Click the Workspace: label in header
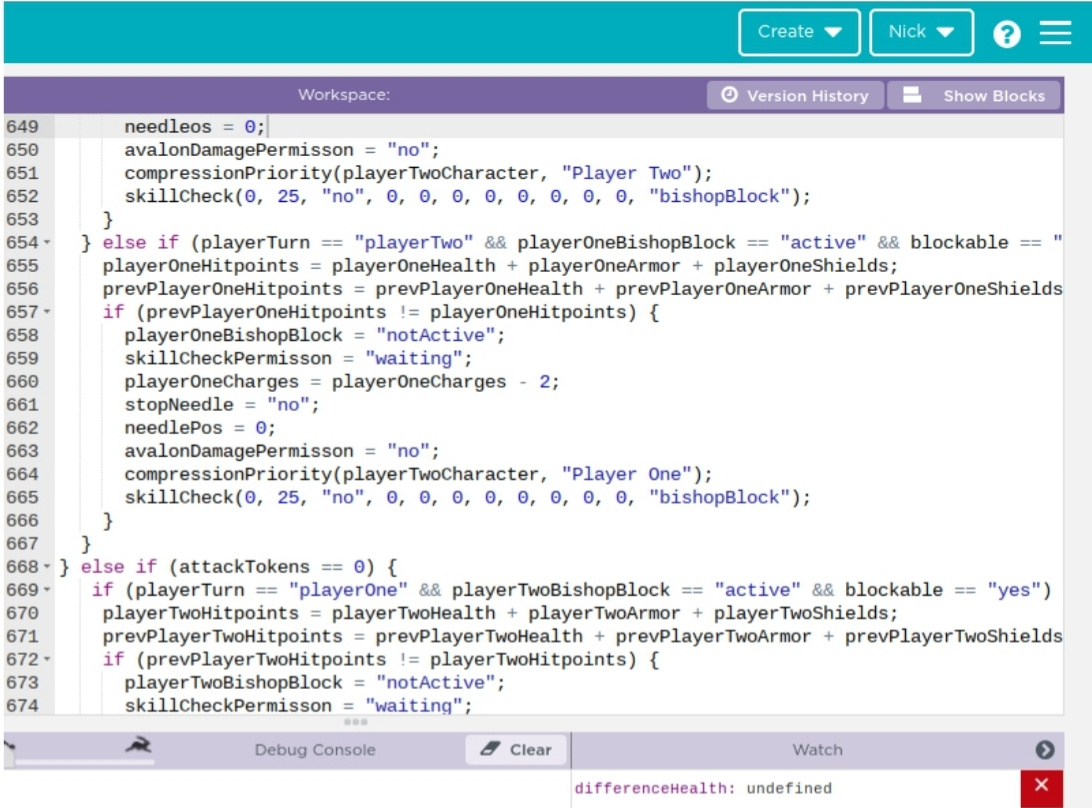Image resolution: width=1092 pixels, height=808 pixels. point(344,95)
